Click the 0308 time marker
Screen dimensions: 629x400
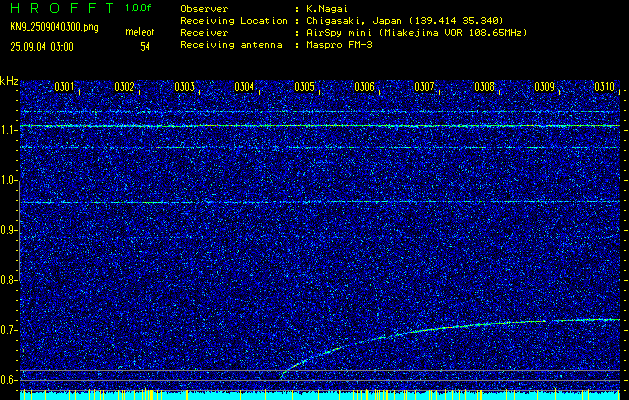485,87
